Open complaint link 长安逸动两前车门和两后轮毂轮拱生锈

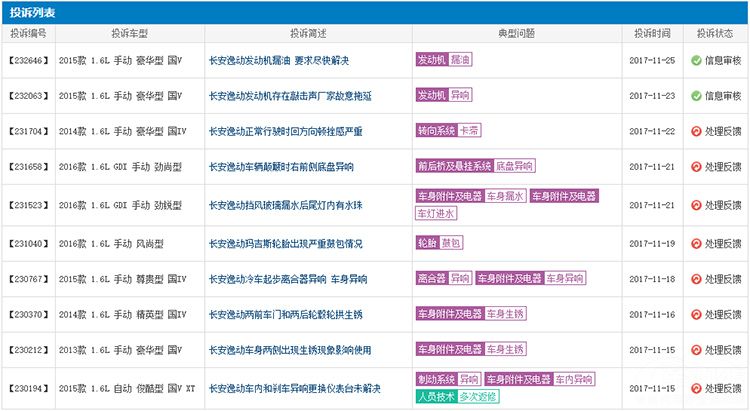click(286, 314)
